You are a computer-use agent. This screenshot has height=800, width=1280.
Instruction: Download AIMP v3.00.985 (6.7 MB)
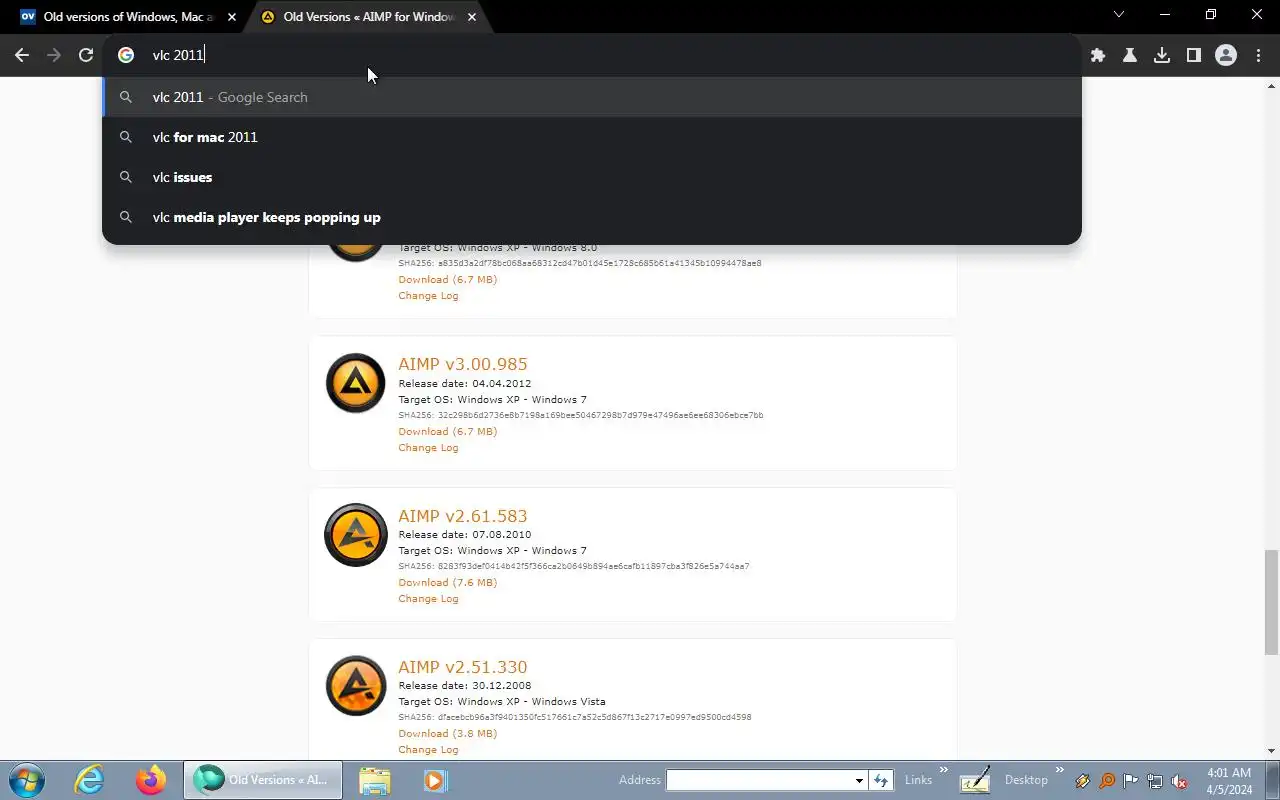(x=447, y=431)
